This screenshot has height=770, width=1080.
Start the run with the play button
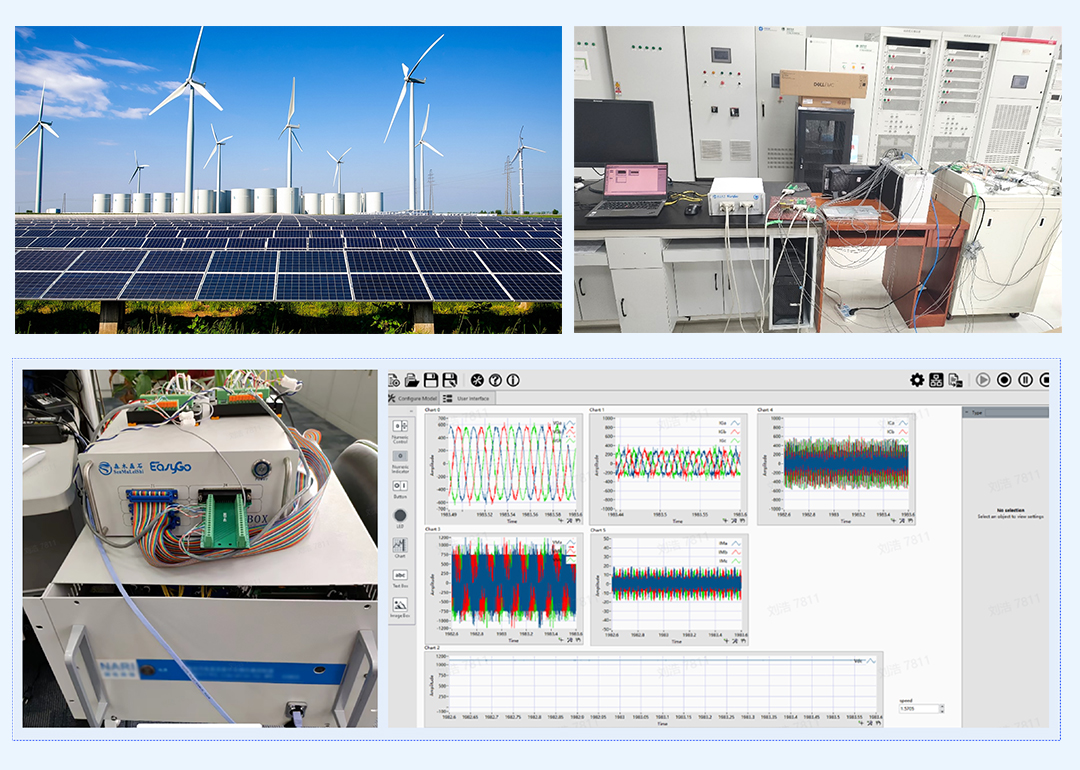click(x=983, y=380)
